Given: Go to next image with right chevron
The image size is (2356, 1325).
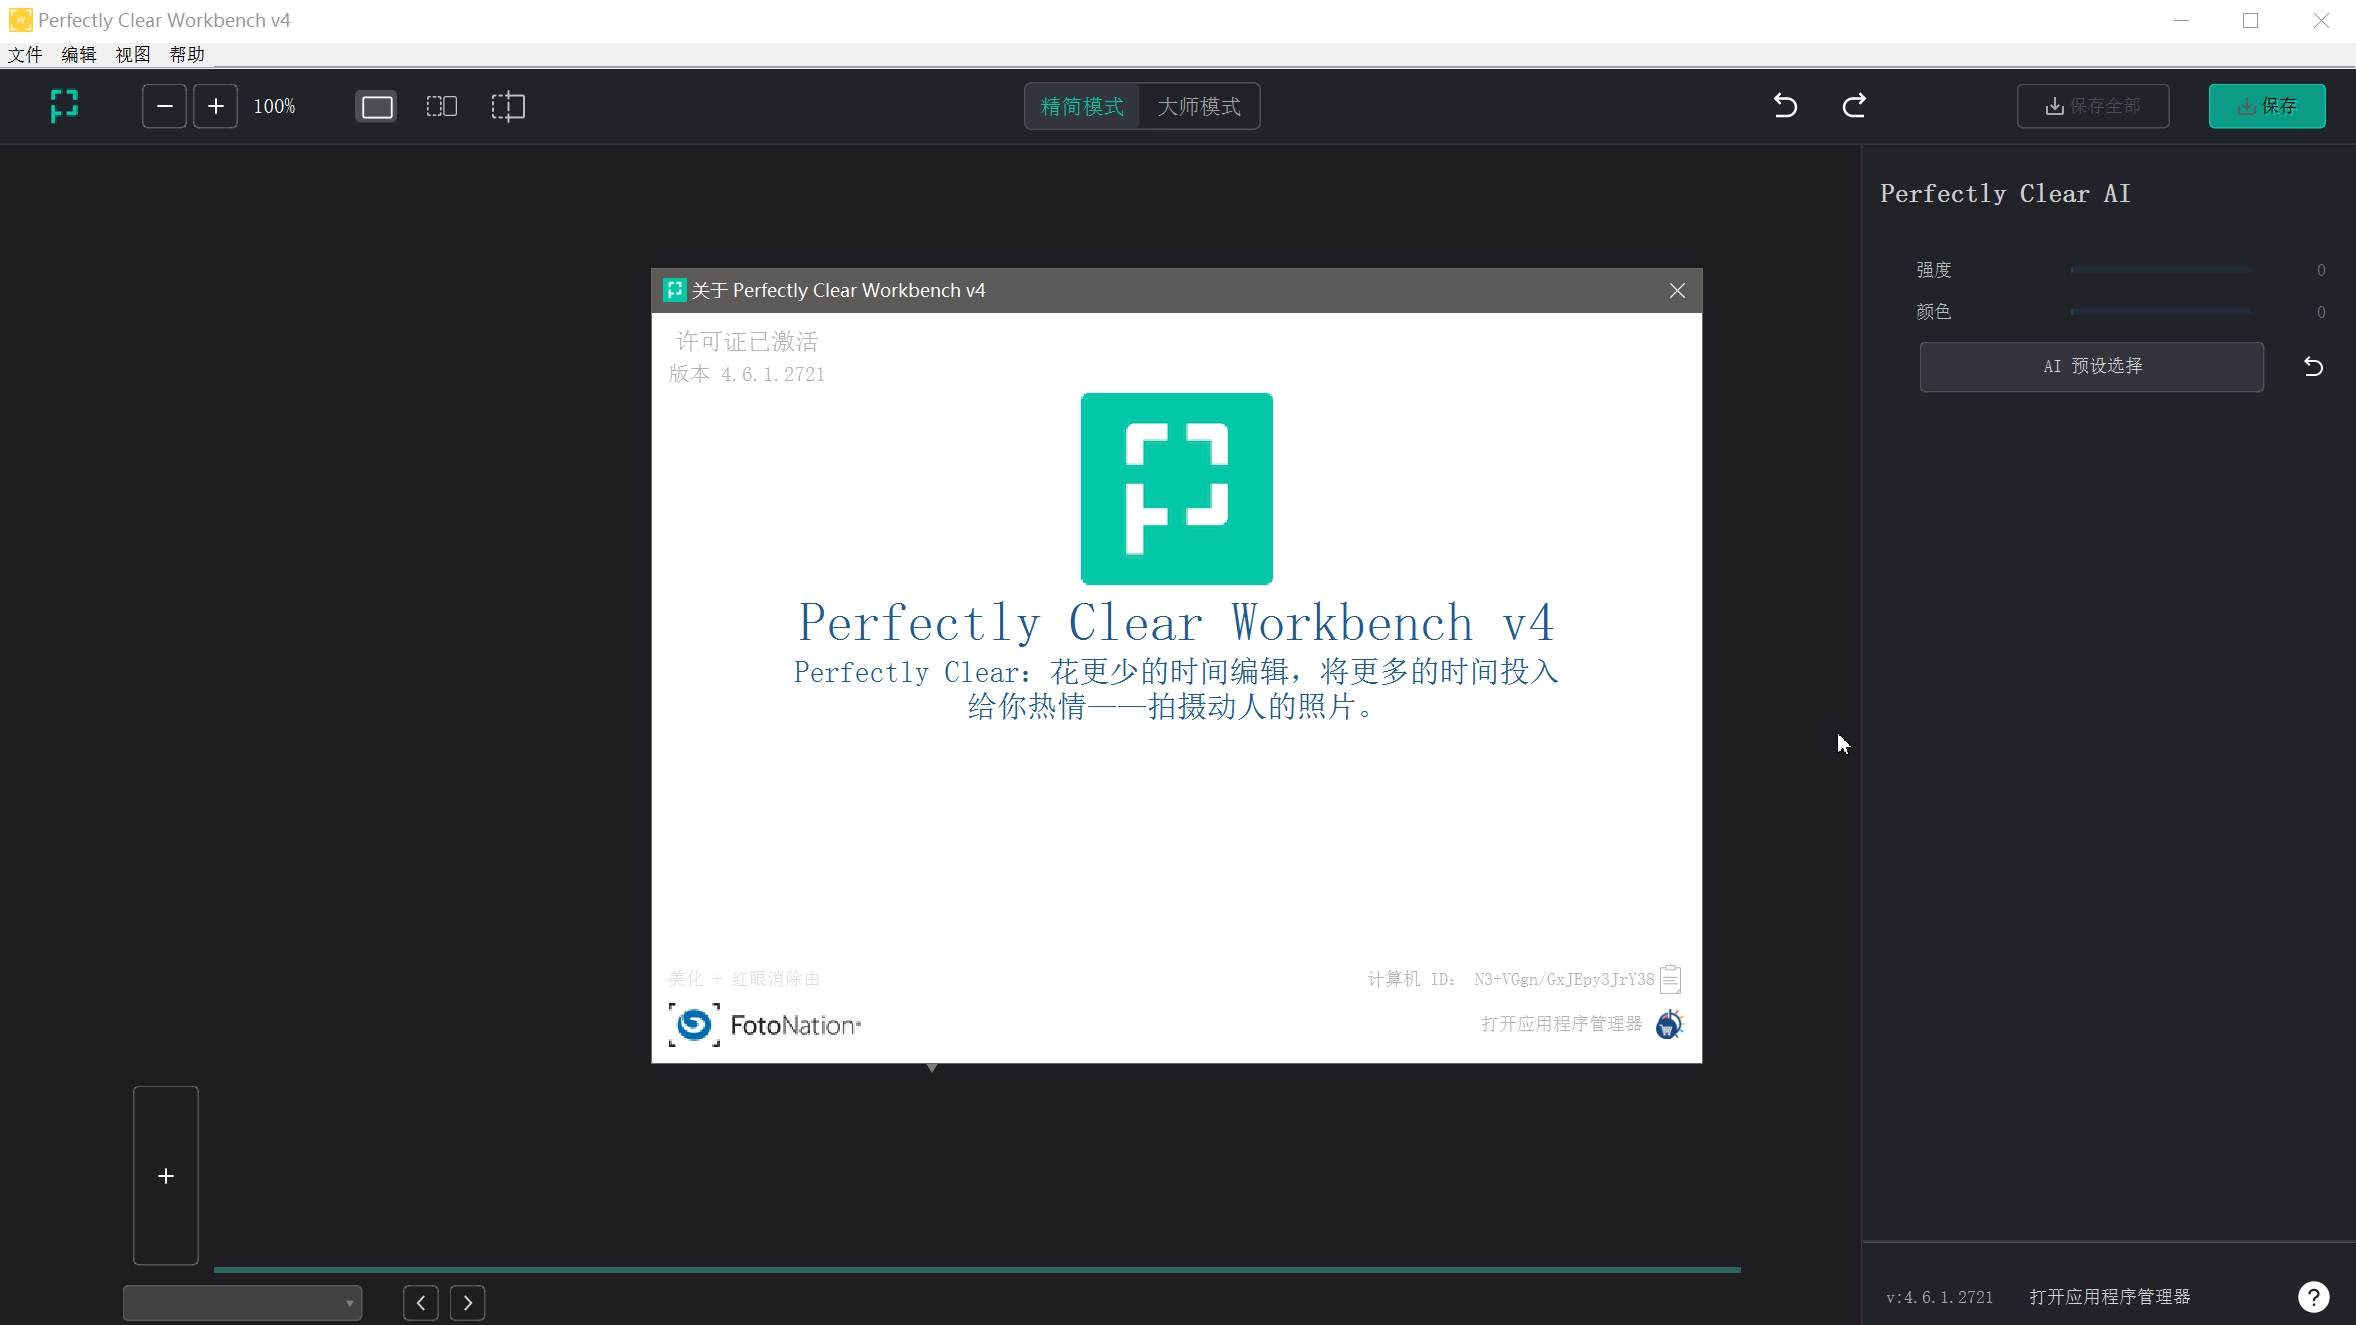Looking at the screenshot, I should click(x=467, y=1302).
